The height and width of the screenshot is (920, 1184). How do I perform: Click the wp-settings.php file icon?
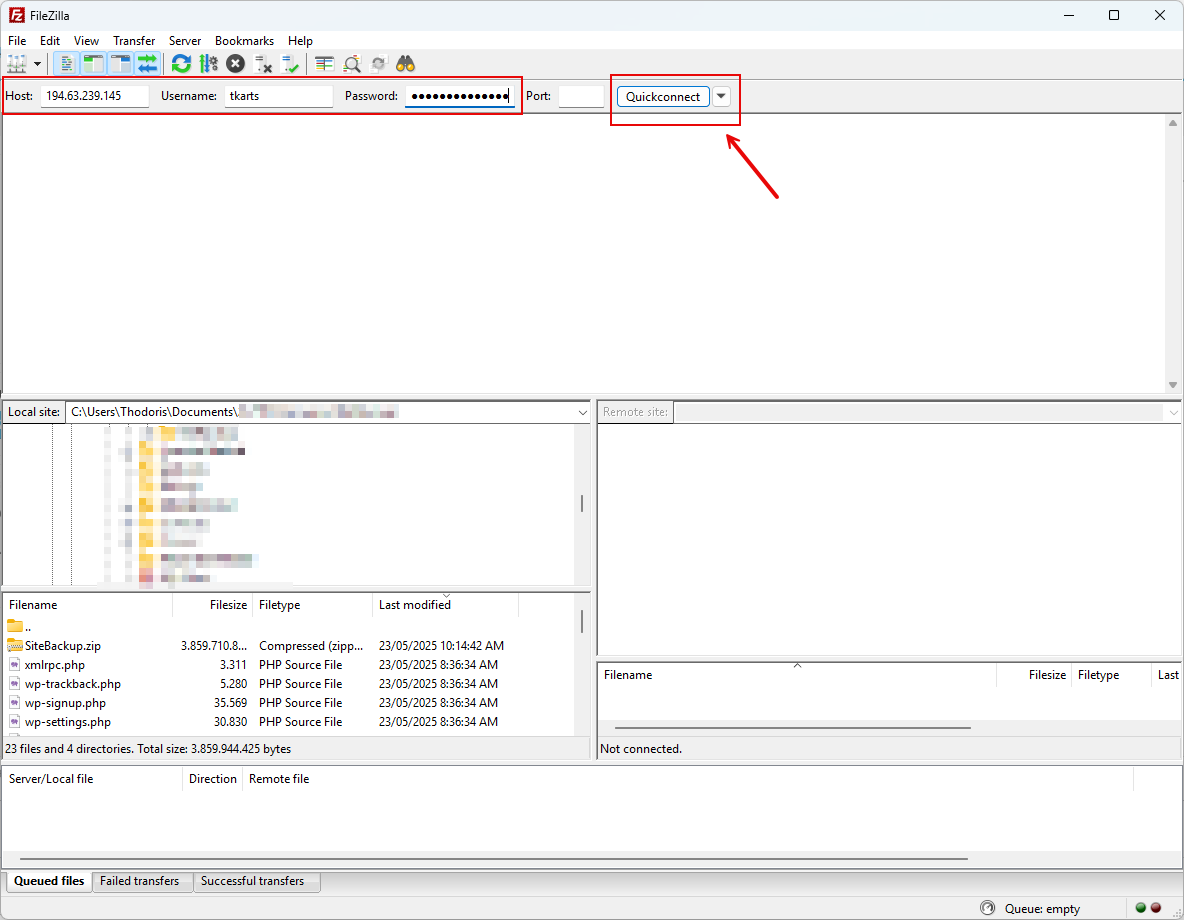pyautogui.click(x=14, y=721)
